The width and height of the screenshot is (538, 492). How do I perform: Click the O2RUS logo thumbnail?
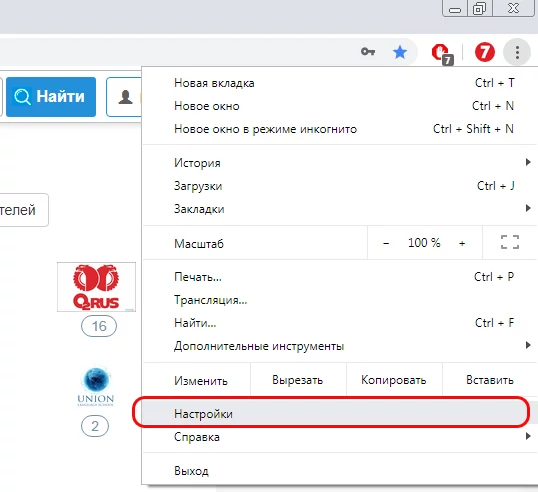pyautogui.click(x=96, y=287)
